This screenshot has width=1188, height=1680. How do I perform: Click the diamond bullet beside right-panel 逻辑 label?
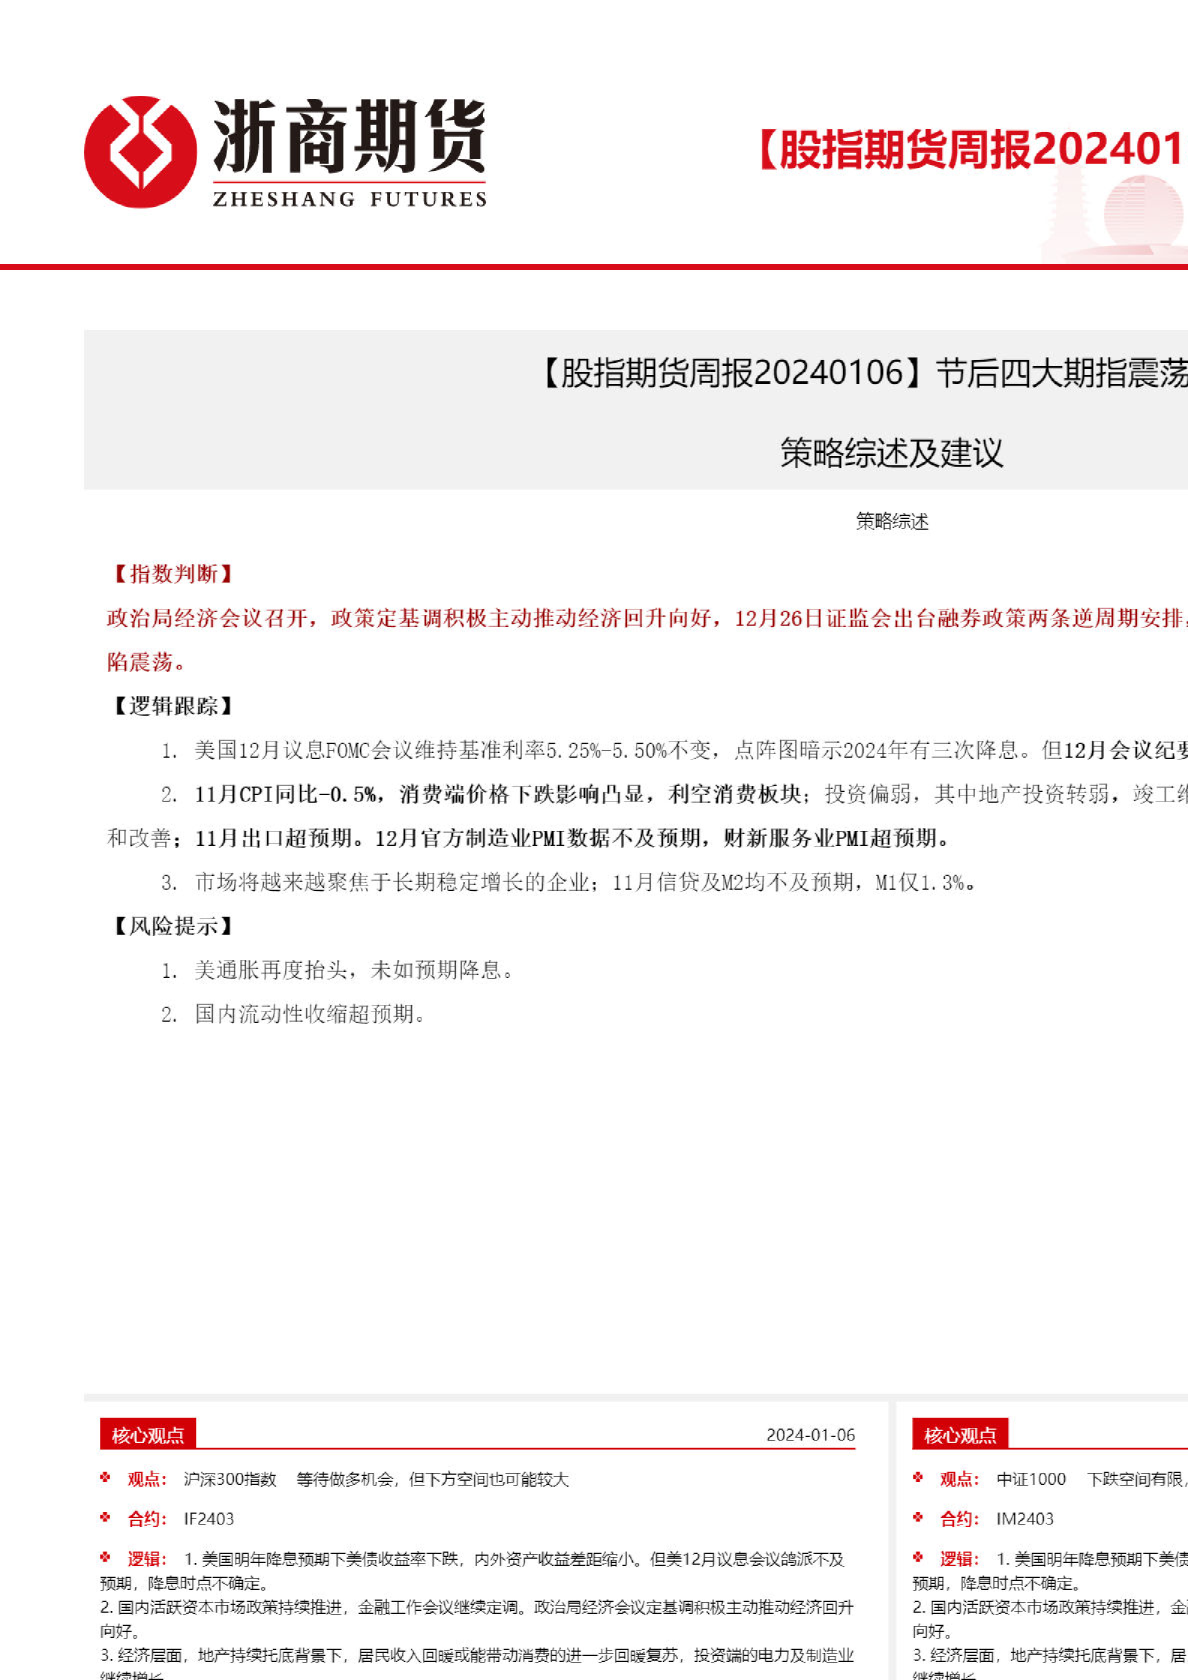[x=918, y=1557]
